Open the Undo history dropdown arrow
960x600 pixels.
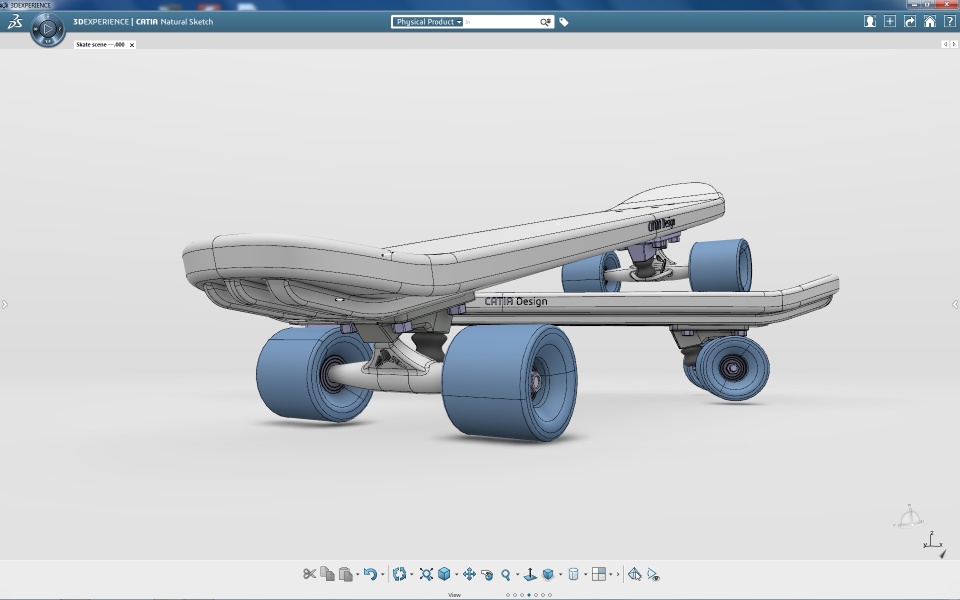point(383,574)
